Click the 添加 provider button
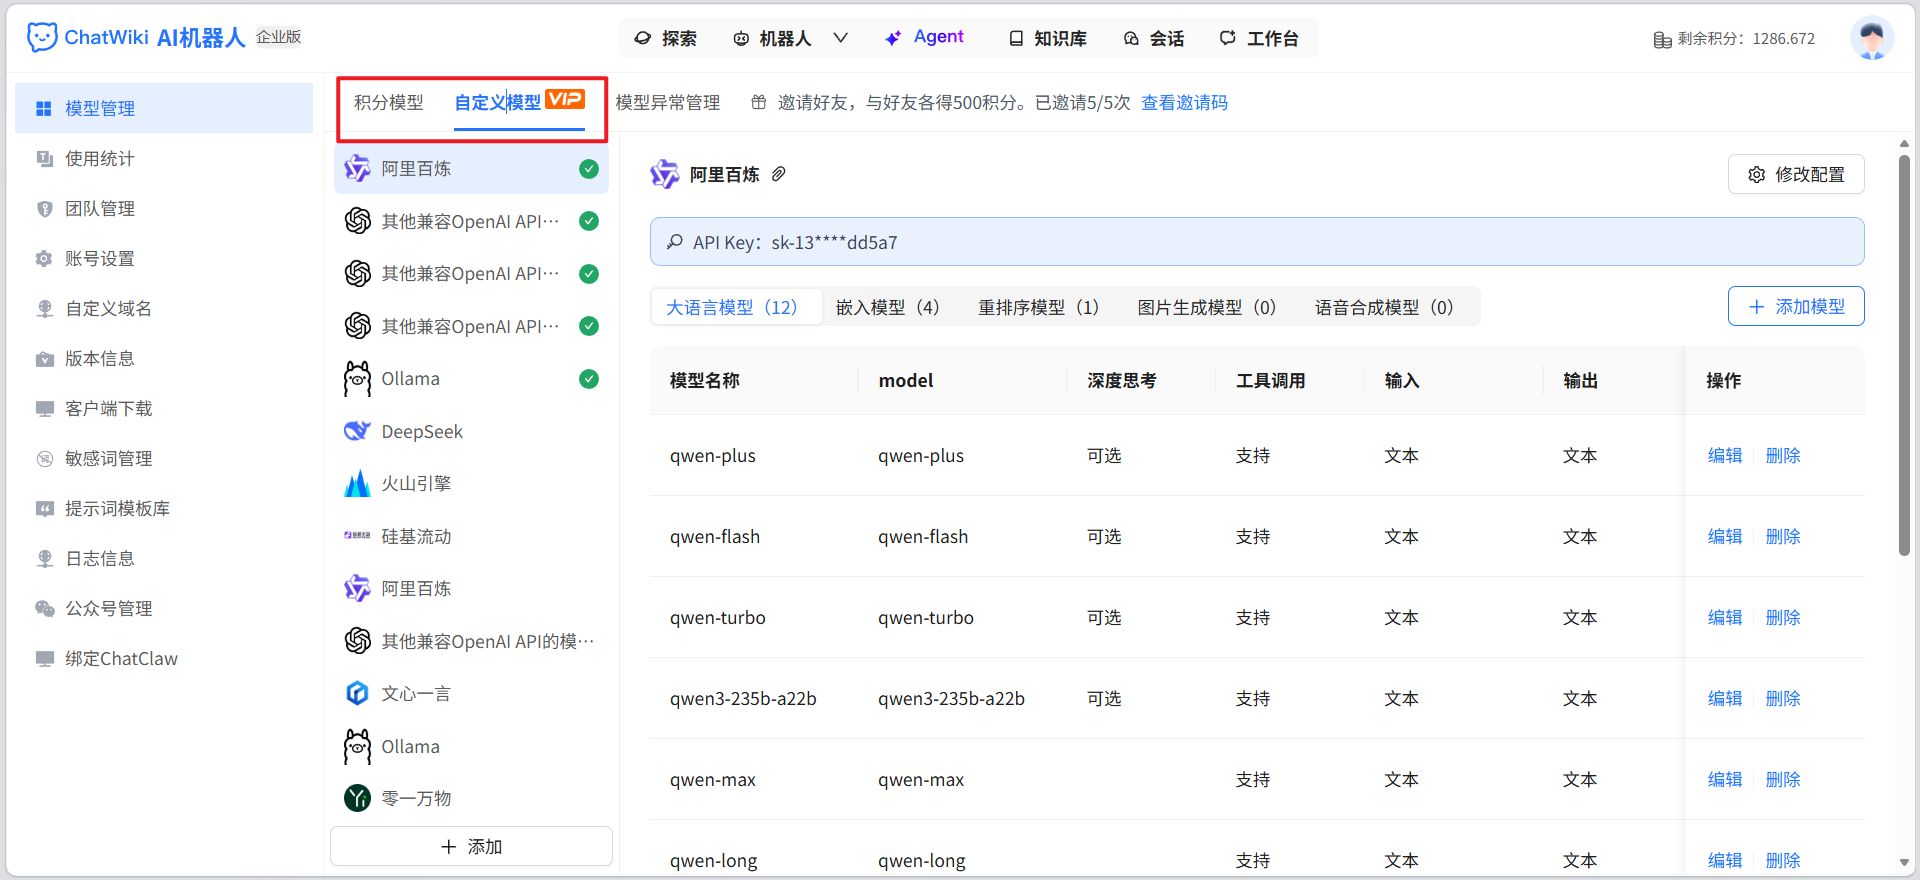This screenshot has width=1920, height=880. tap(471, 846)
